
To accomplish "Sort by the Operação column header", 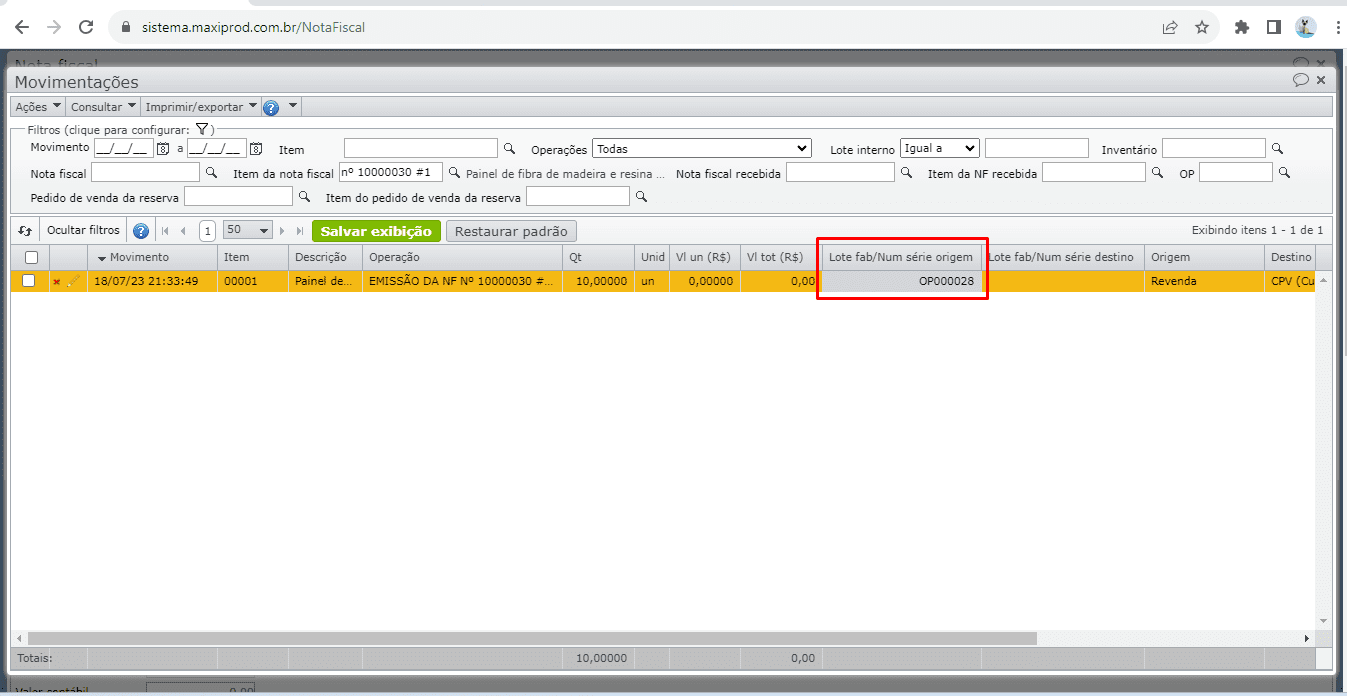I will 462,258.
